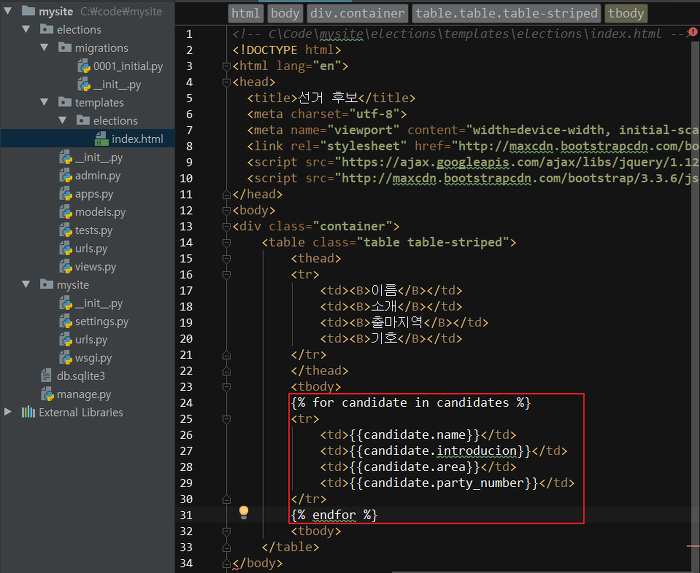Open models.py file
Viewport: 700px width, 573px height.
100,212
